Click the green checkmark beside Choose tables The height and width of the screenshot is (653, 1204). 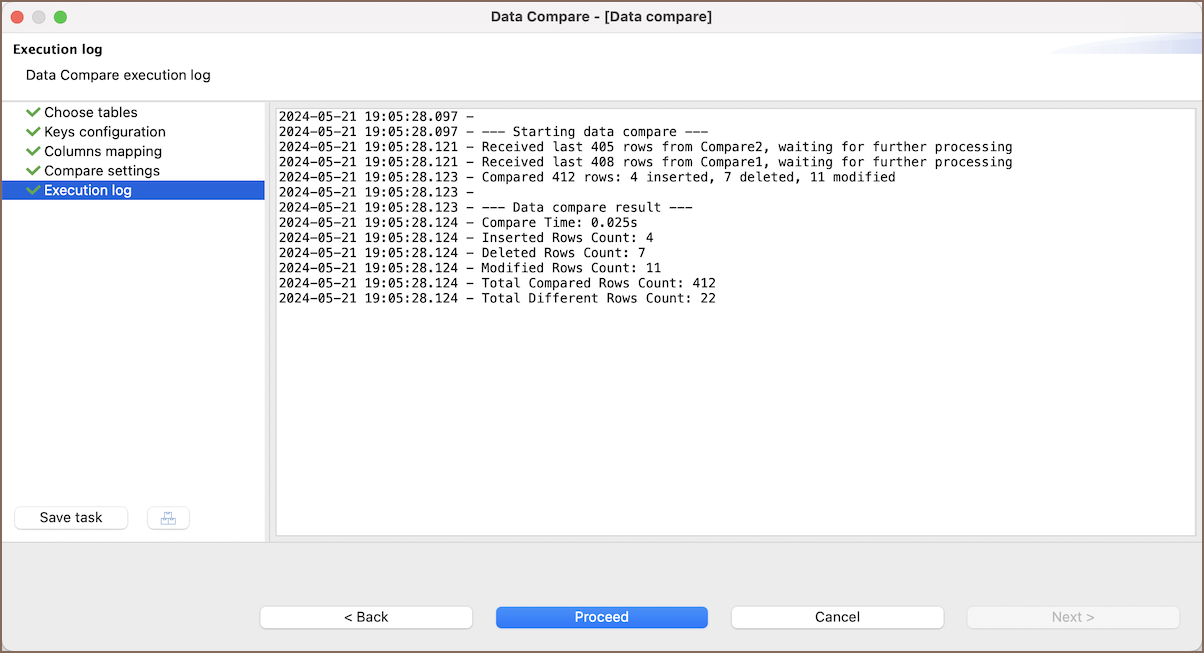[x=33, y=113]
